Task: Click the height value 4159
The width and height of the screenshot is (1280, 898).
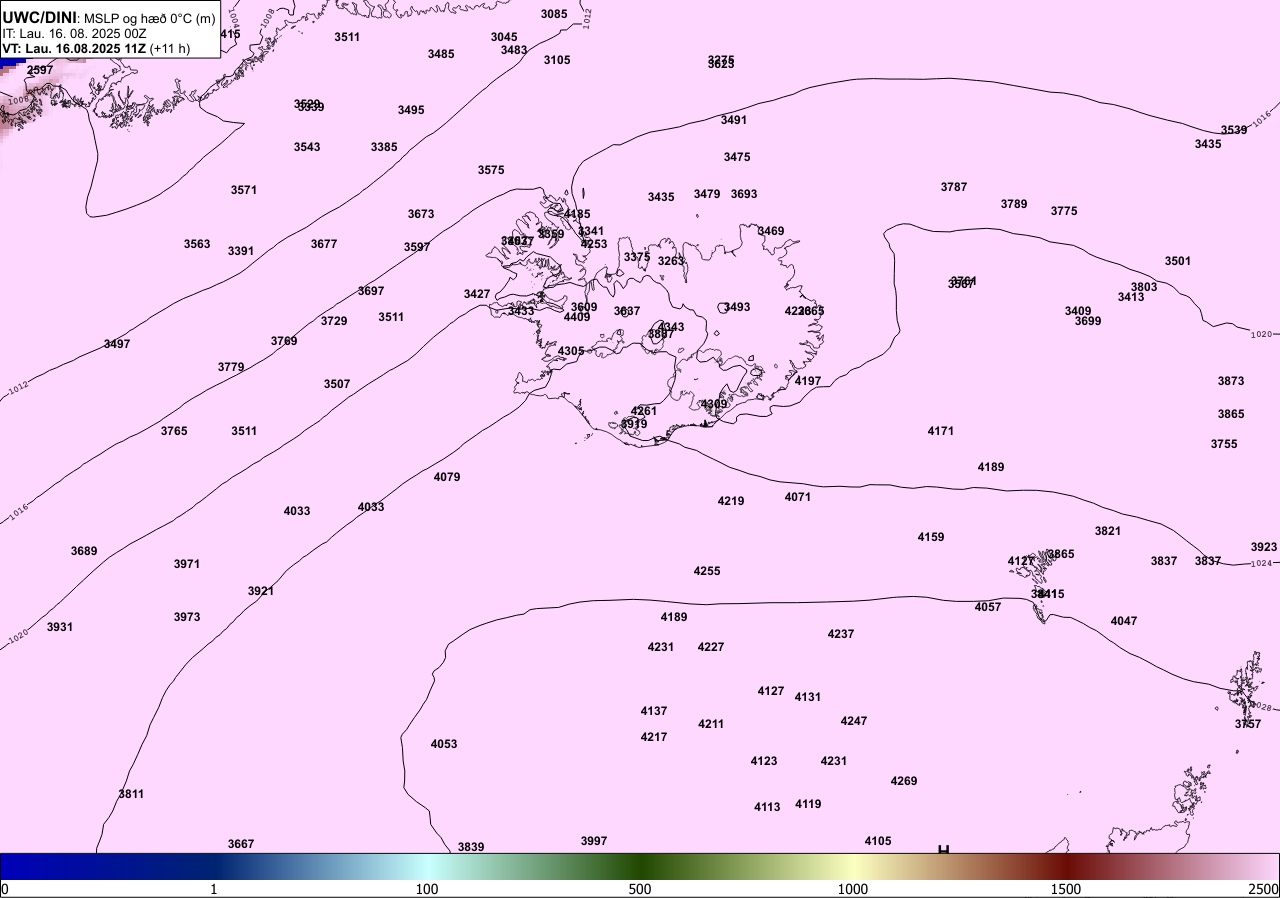Action: point(931,537)
